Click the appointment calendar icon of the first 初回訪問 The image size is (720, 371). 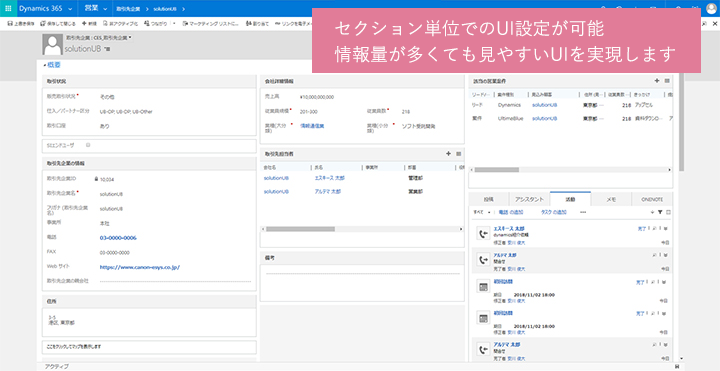coord(483,287)
